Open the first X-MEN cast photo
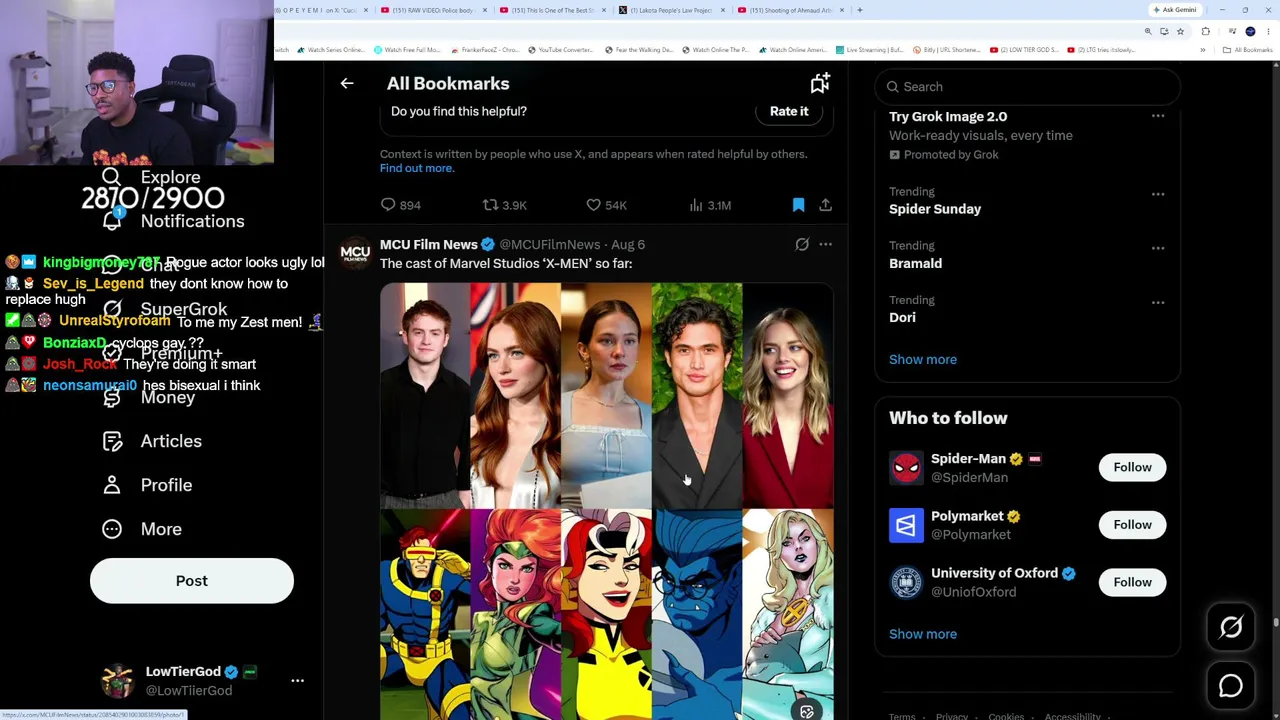The width and height of the screenshot is (1280, 720). pos(424,396)
